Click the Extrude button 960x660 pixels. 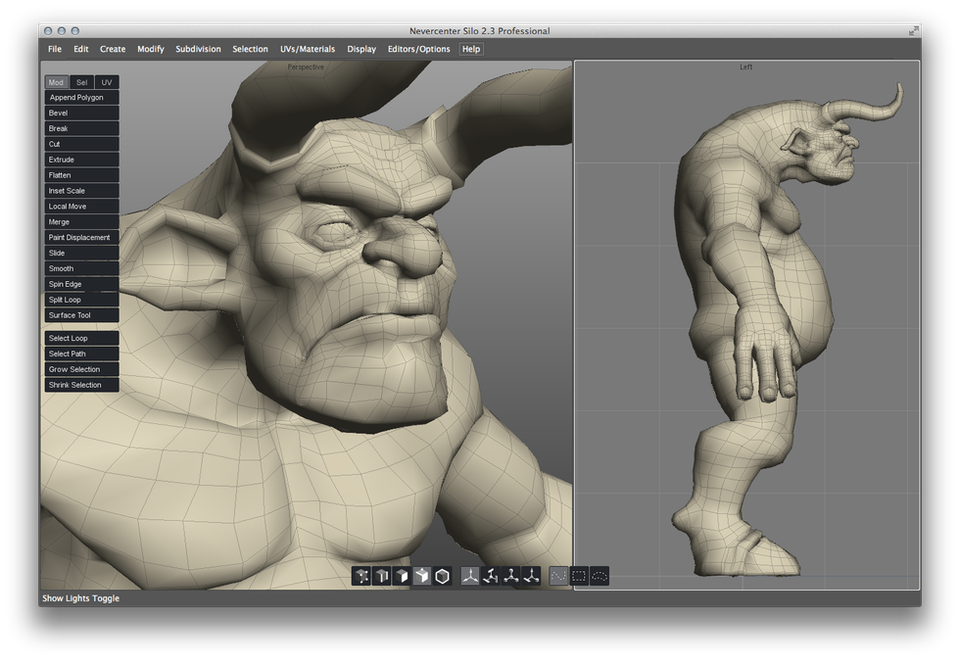pos(82,160)
